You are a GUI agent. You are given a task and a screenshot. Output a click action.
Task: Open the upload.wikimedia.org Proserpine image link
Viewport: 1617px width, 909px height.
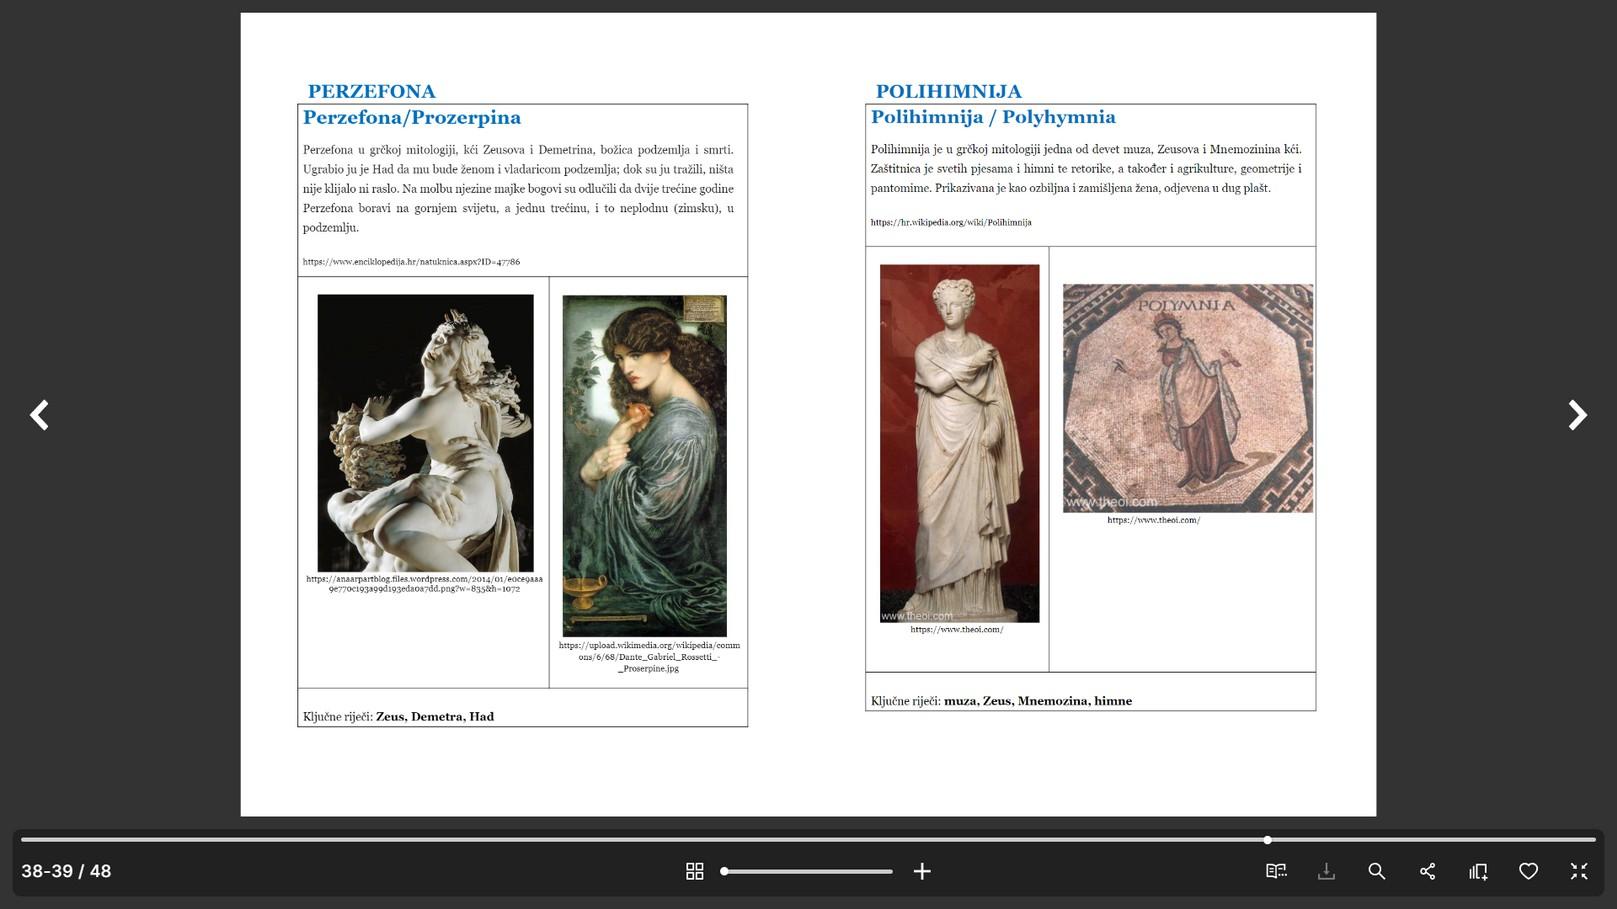pos(649,657)
